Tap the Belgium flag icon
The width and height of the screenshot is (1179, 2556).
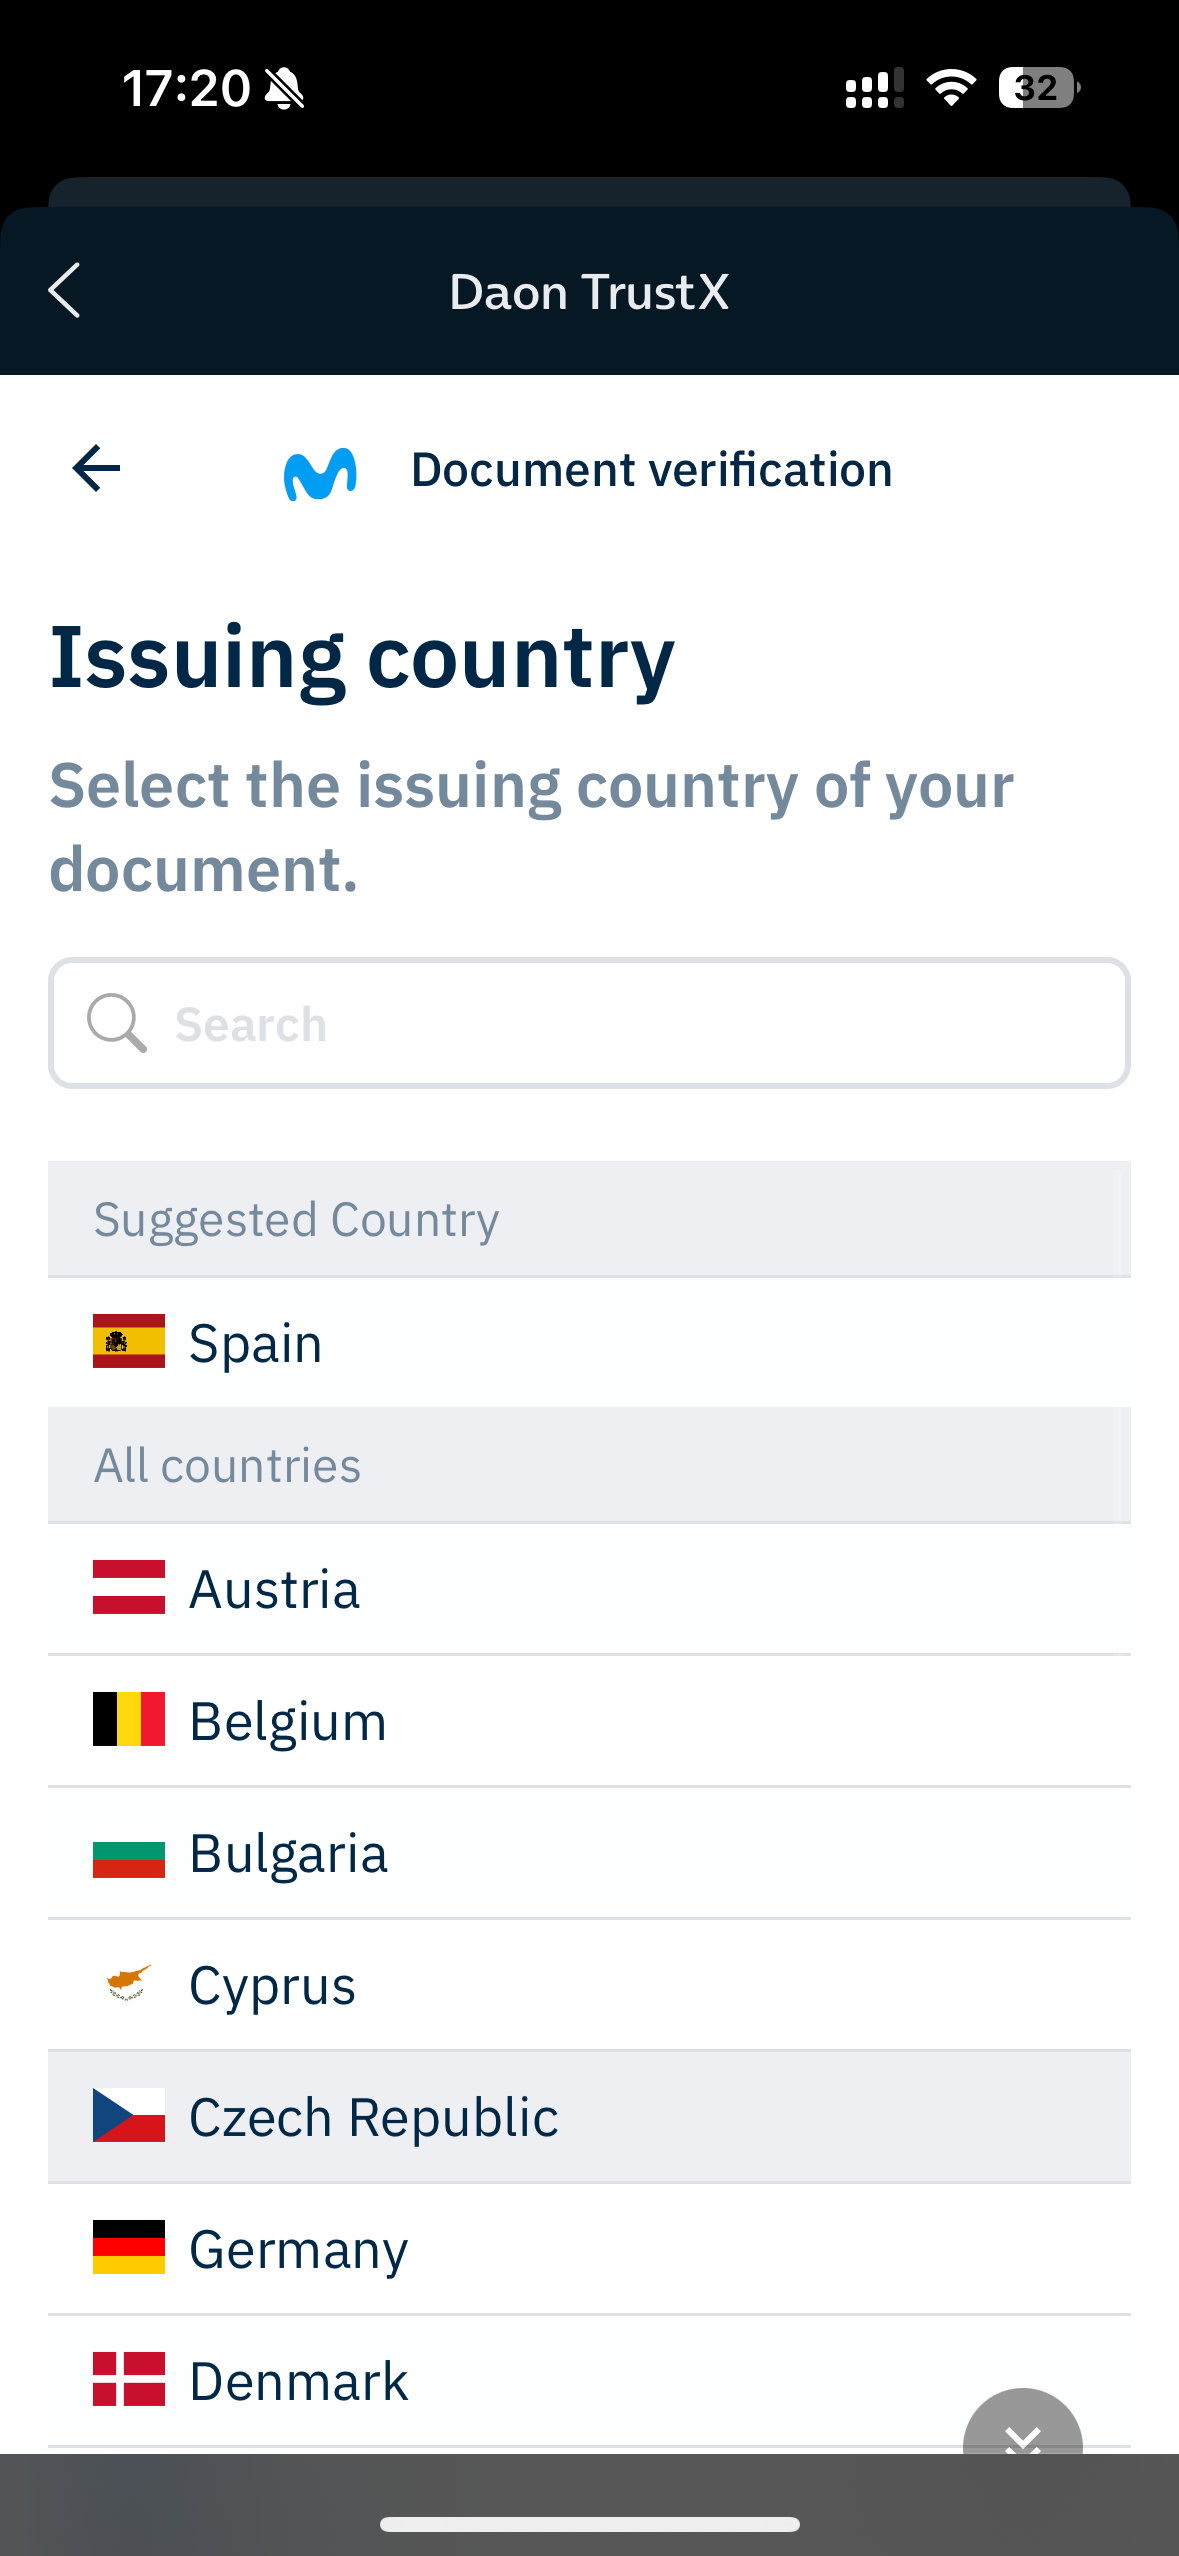pyautogui.click(x=129, y=1719)
